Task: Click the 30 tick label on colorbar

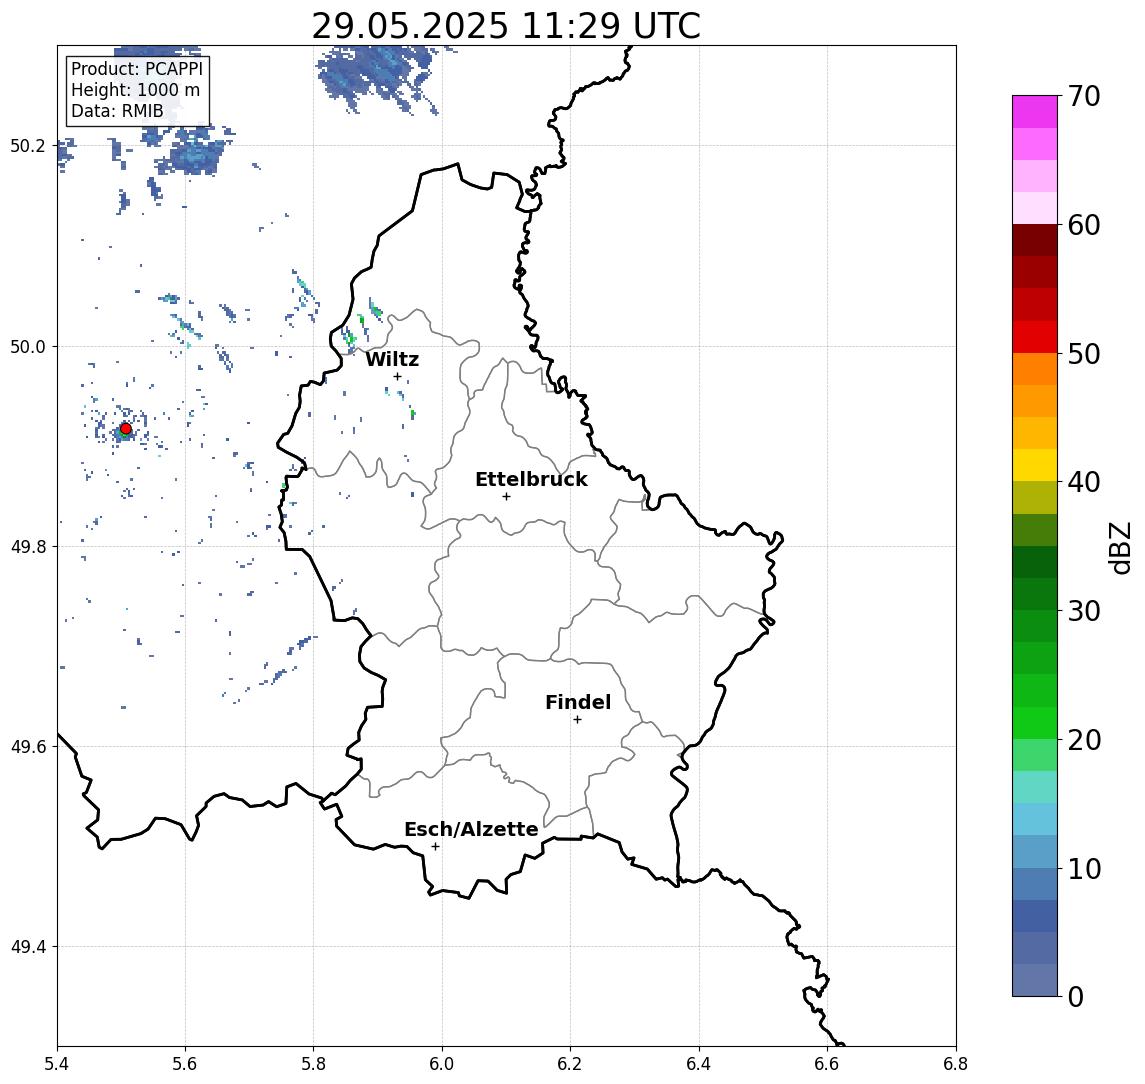Action: [x=1084, y=611]
